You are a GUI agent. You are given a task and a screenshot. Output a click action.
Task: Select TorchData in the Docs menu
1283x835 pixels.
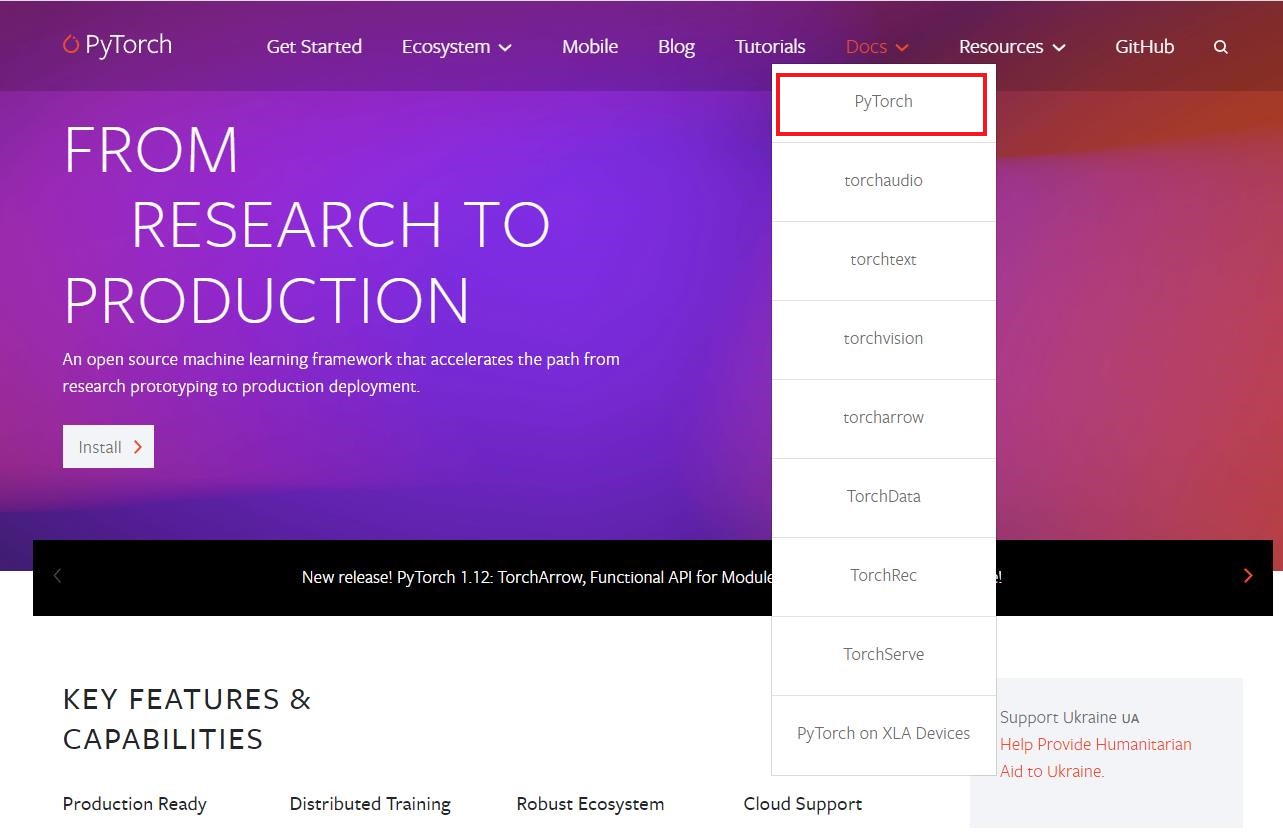click(x=883, y=497)
